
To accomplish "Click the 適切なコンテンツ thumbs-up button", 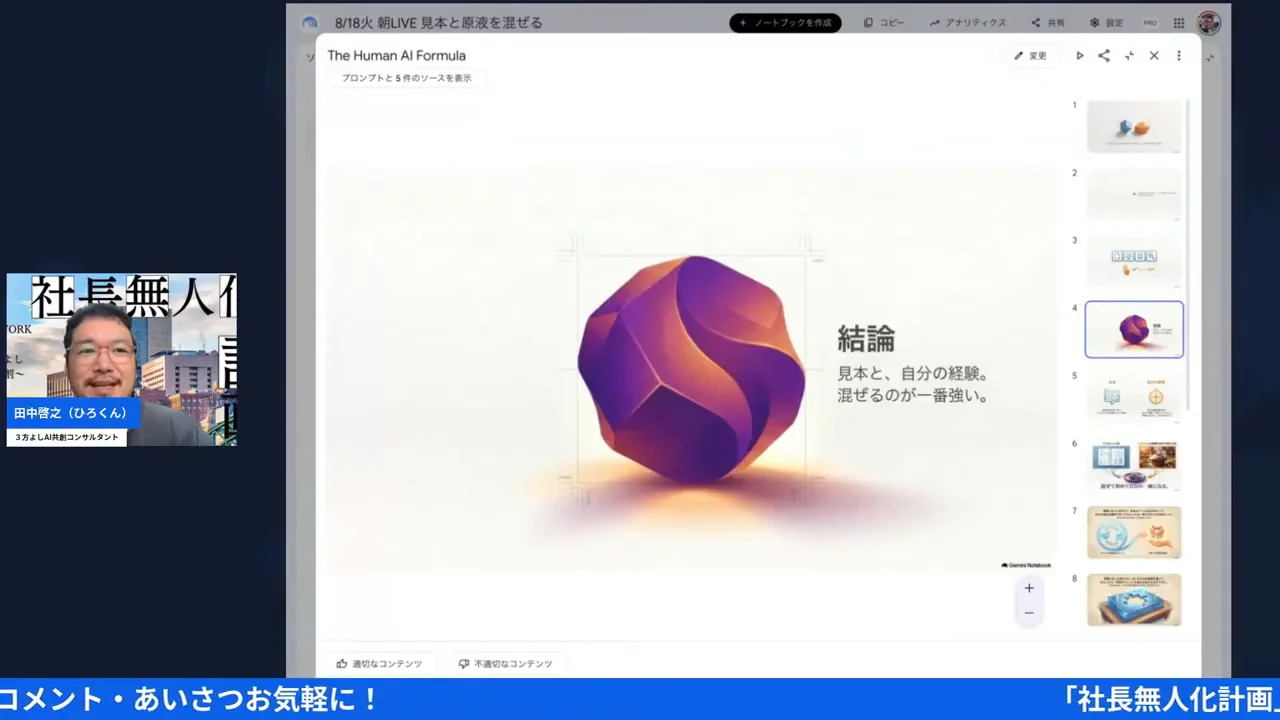I will [x=379, y=663].
